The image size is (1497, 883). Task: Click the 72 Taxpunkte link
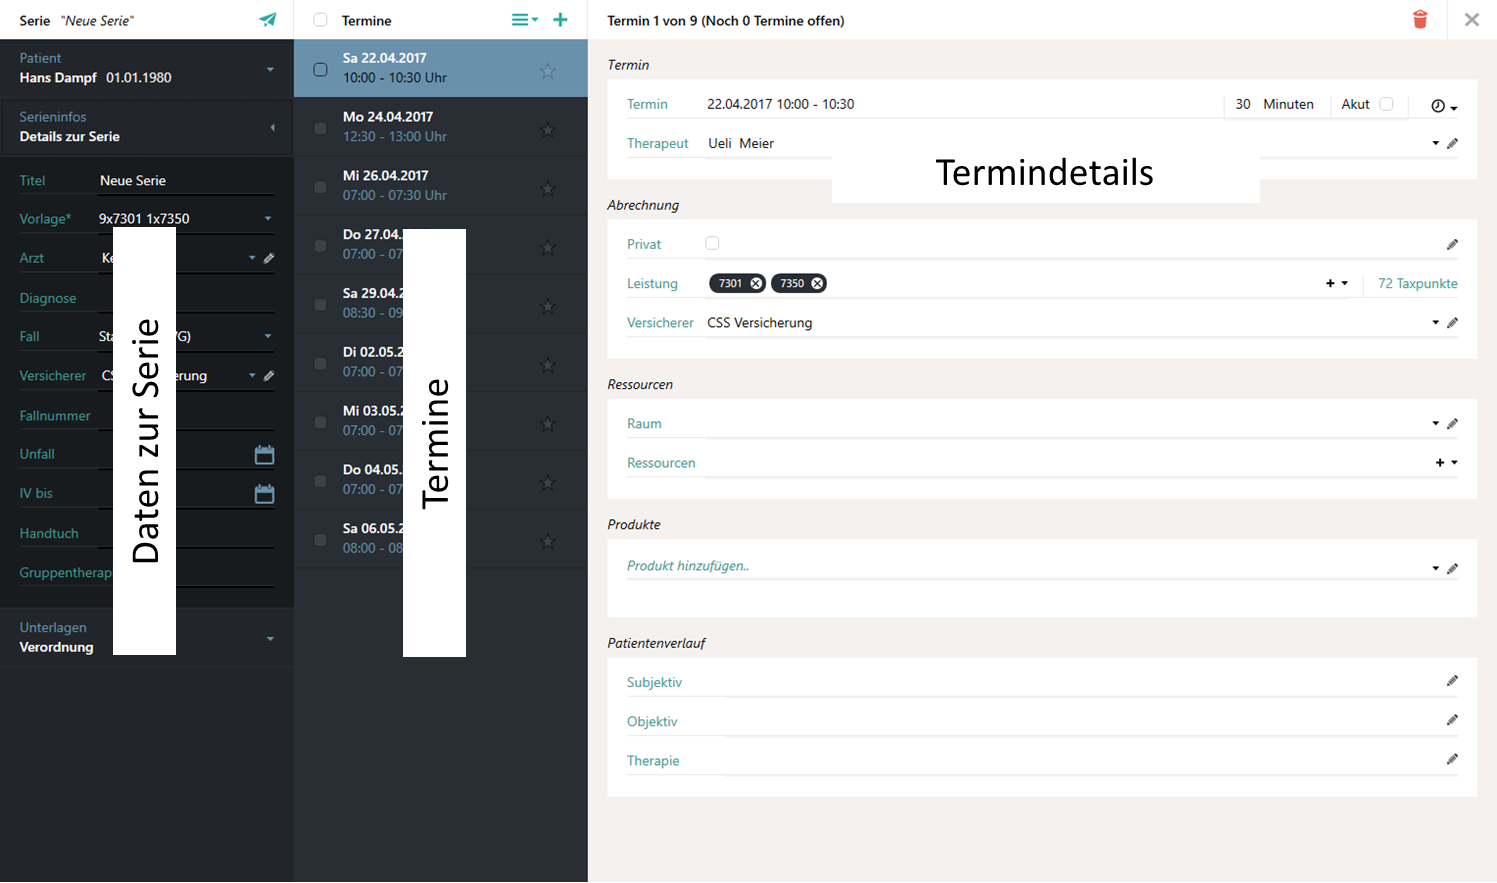pyautogui.click(x=1417, y=284)
